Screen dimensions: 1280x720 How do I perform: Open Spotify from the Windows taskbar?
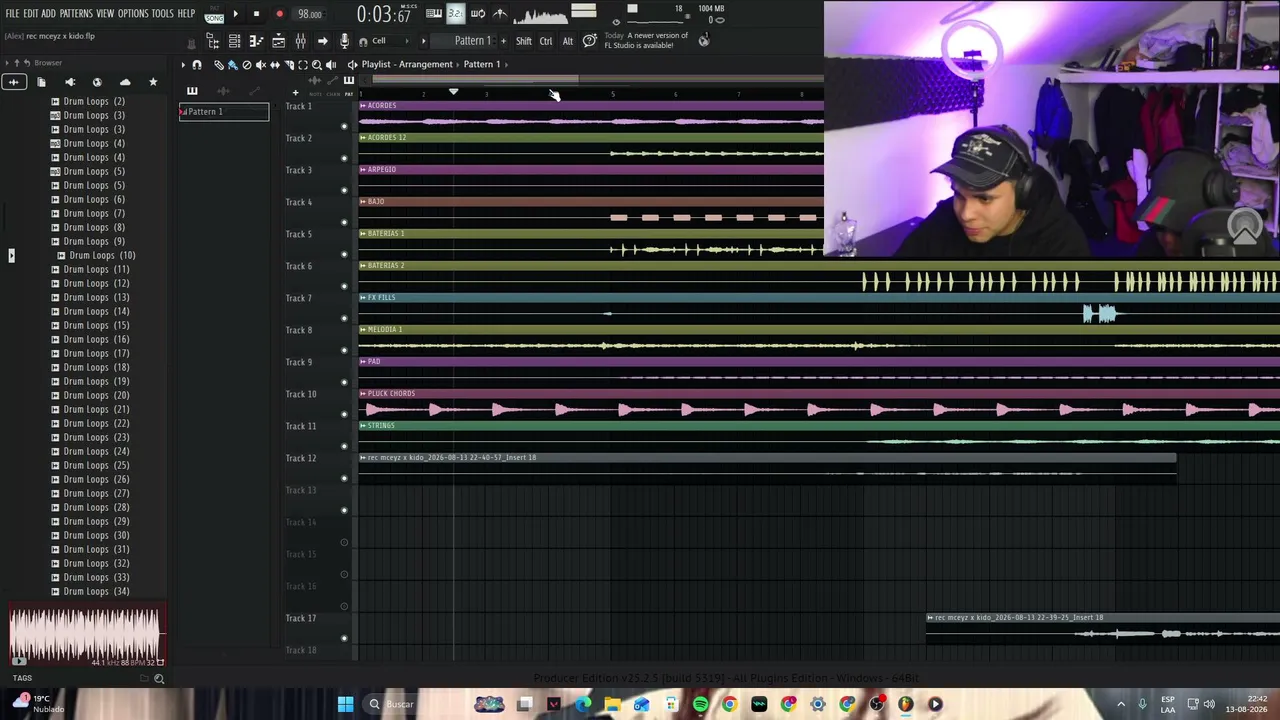700,704
